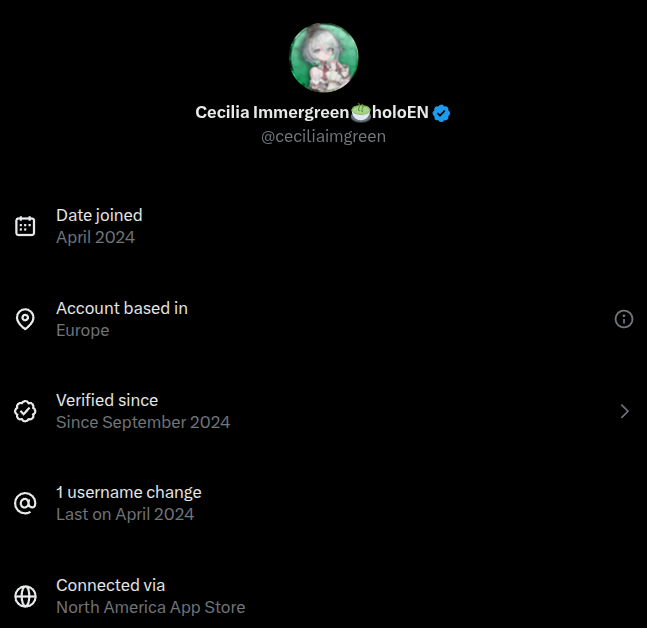The width and height of the screenshot is (647, 628).
Task: Select the 1 username change label
Action: point(129,492)
